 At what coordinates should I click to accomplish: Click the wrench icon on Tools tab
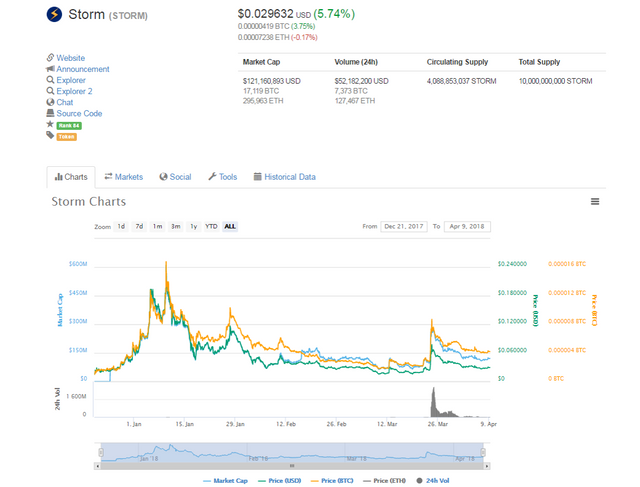point(212,176)
